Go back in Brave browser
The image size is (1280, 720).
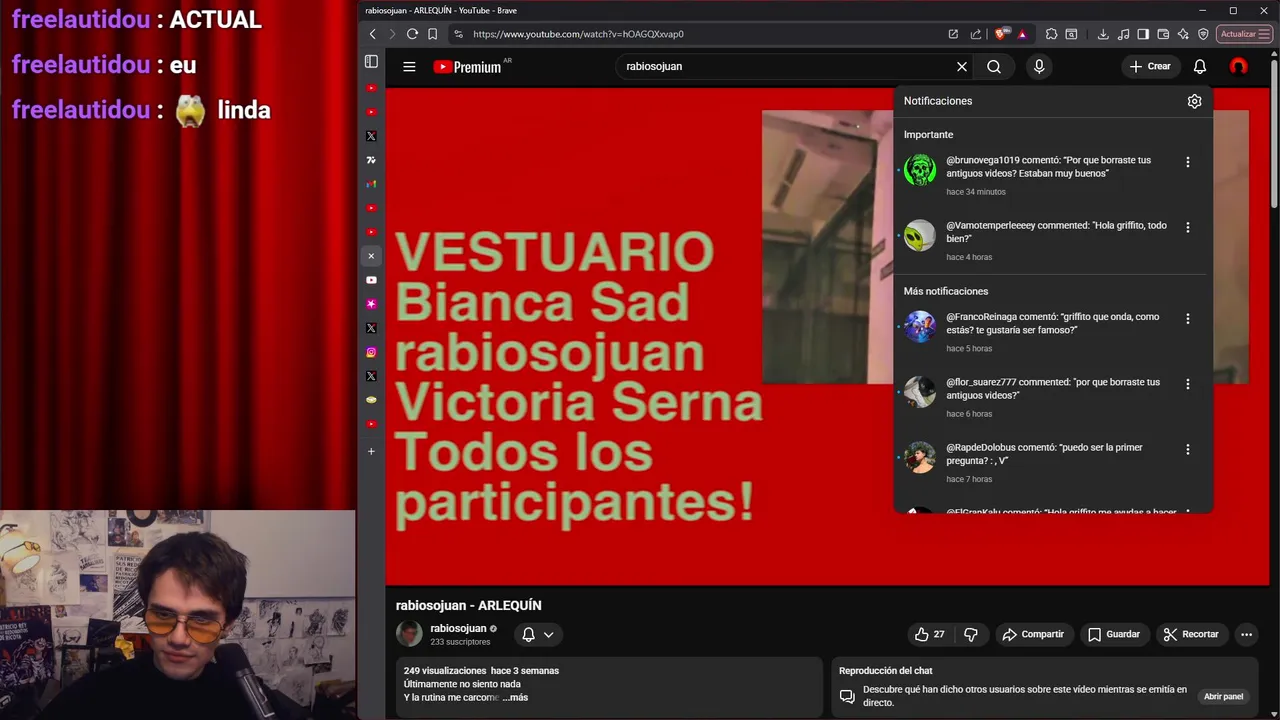pyautogui.click(x=373, y=34)
